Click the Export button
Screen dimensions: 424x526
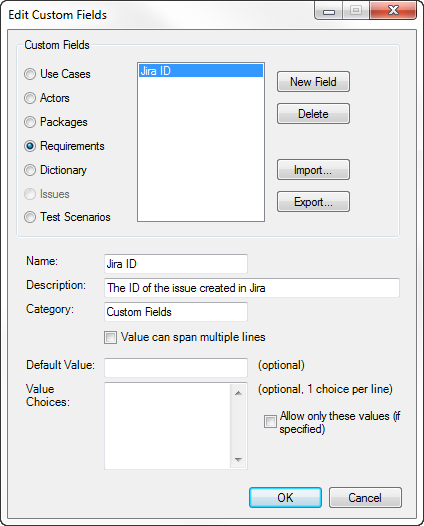tap(313, 202)
